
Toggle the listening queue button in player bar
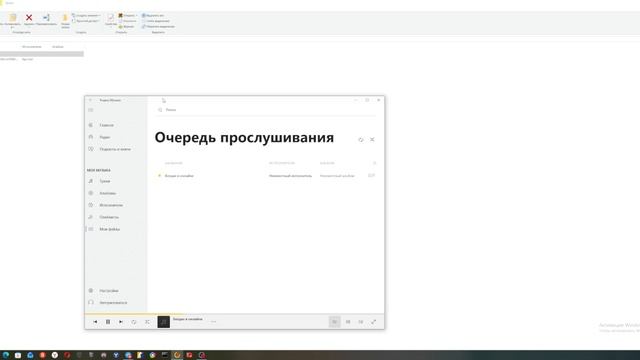point(334,322)
